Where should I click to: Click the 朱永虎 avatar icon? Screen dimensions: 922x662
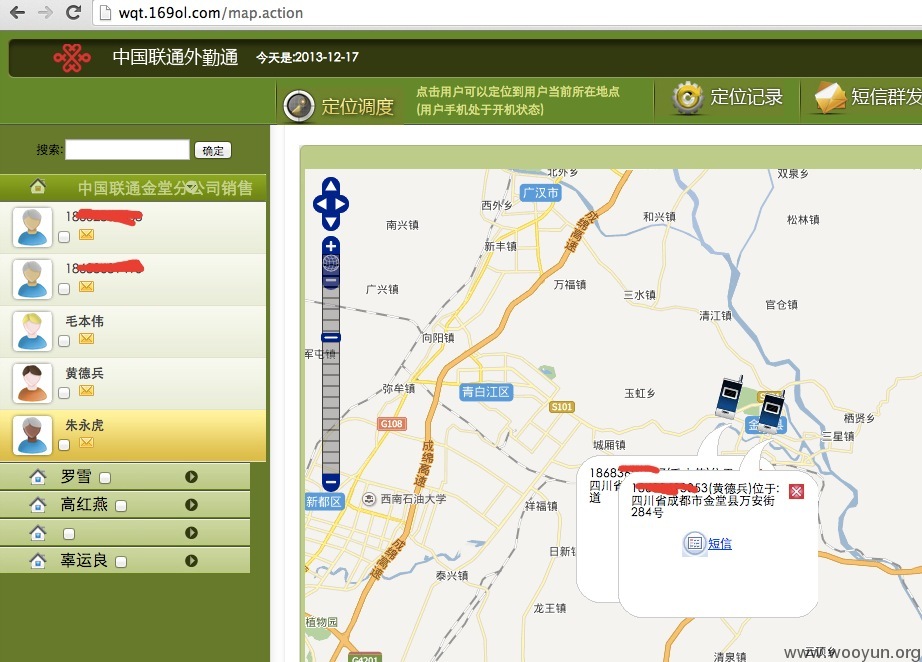pyautogui.click(x=32, y=436)
